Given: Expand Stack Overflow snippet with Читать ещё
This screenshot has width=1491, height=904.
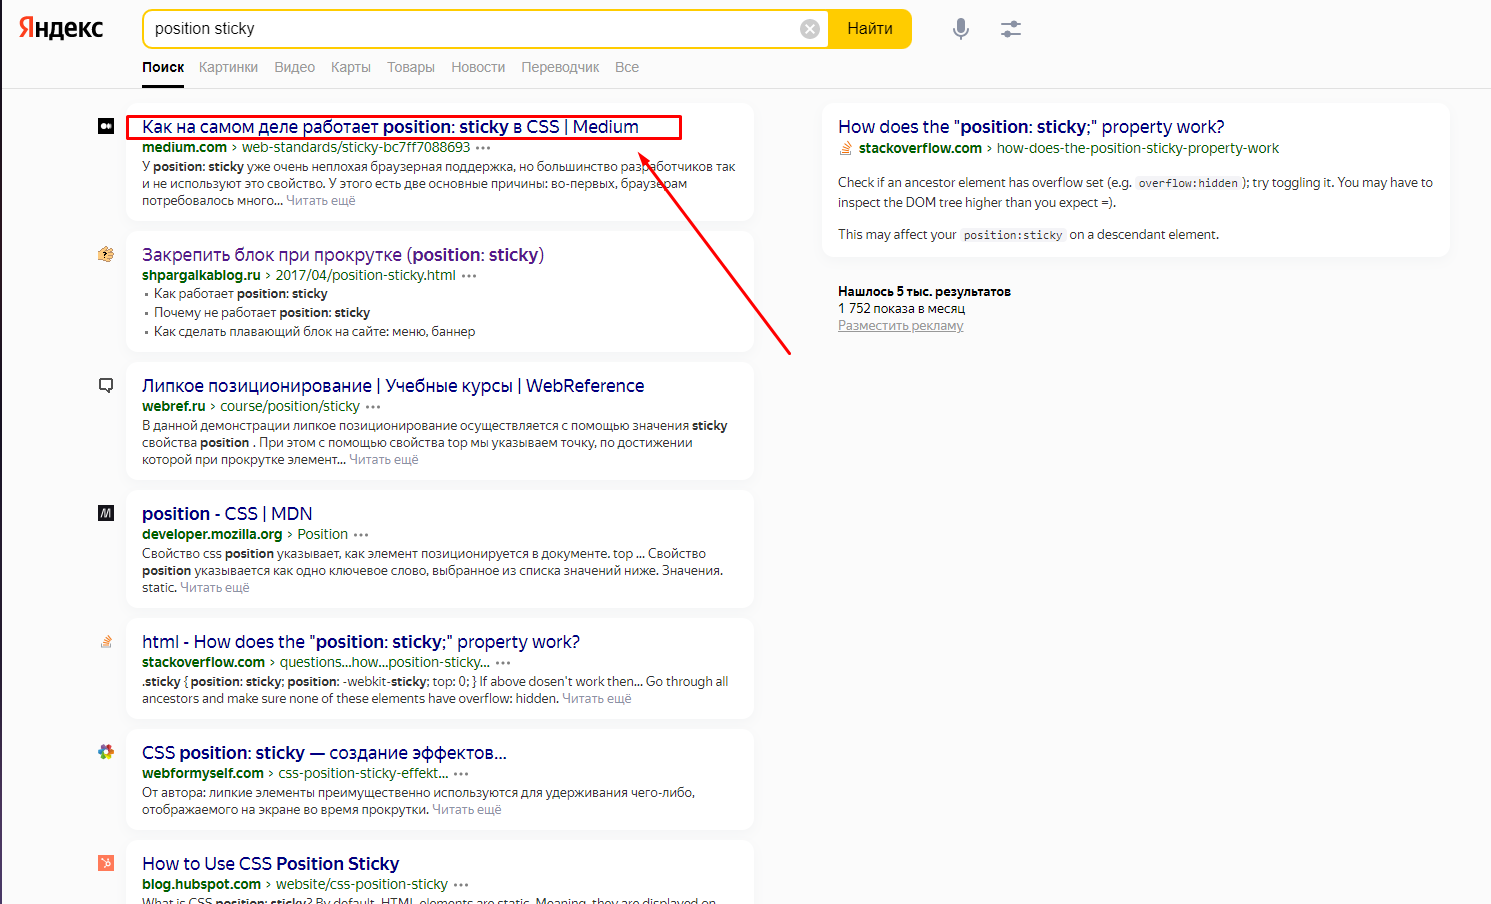Looking at the screenshot, I should [x=597, y=699].
